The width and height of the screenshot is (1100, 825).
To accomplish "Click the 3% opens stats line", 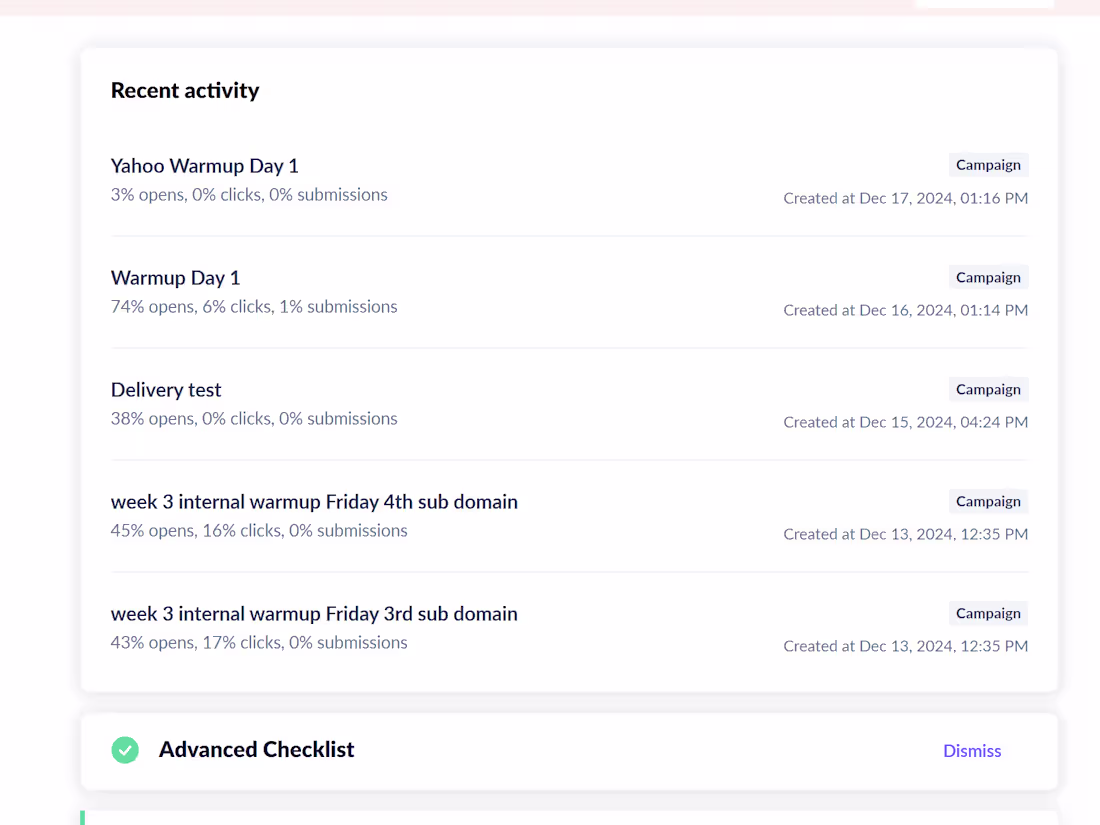I will 249,195.
